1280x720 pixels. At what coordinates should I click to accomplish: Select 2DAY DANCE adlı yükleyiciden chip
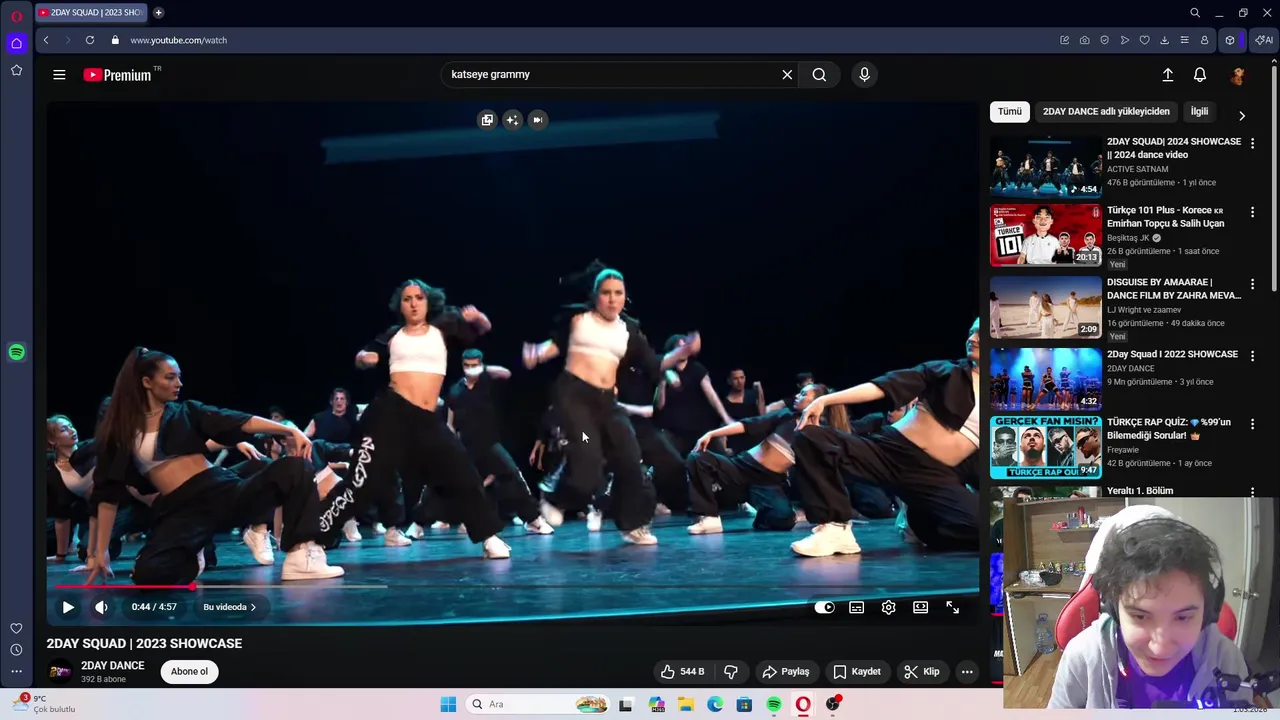1106,112
